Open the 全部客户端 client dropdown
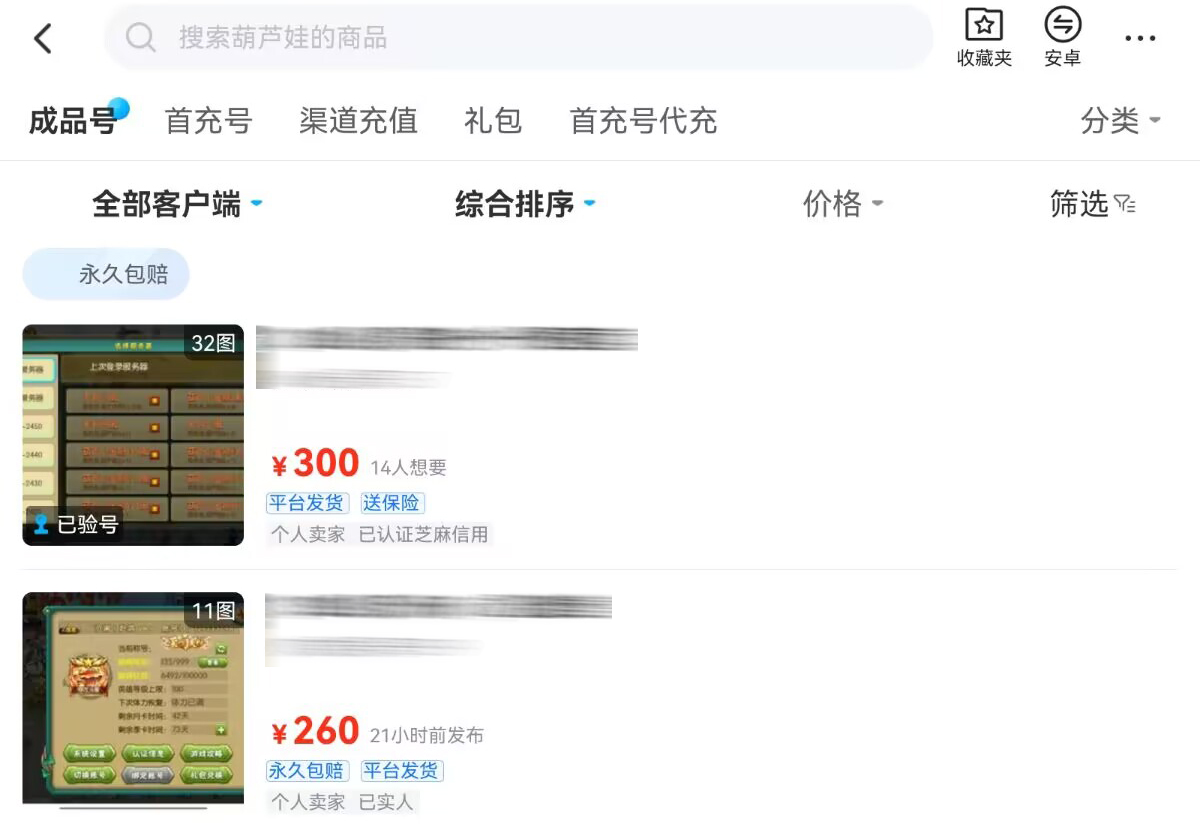 (x=177, y=204)
